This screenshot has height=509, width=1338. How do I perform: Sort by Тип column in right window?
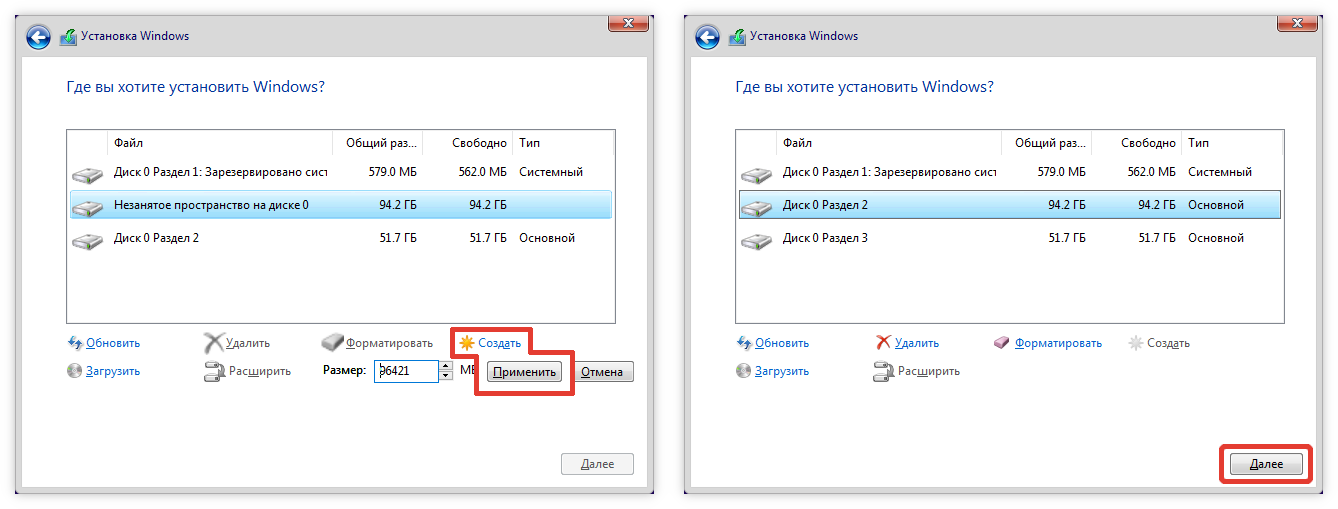[x=1232, y=143]
